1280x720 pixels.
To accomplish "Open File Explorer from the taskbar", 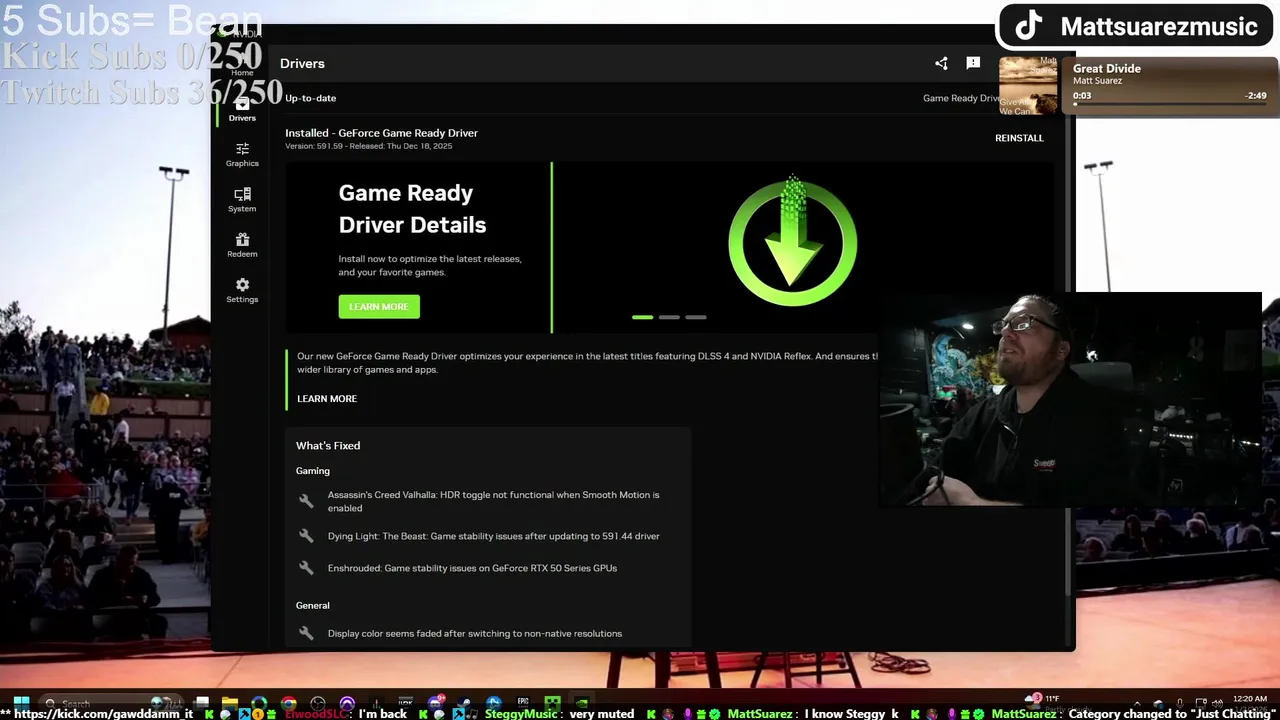I will pos(229,703).
